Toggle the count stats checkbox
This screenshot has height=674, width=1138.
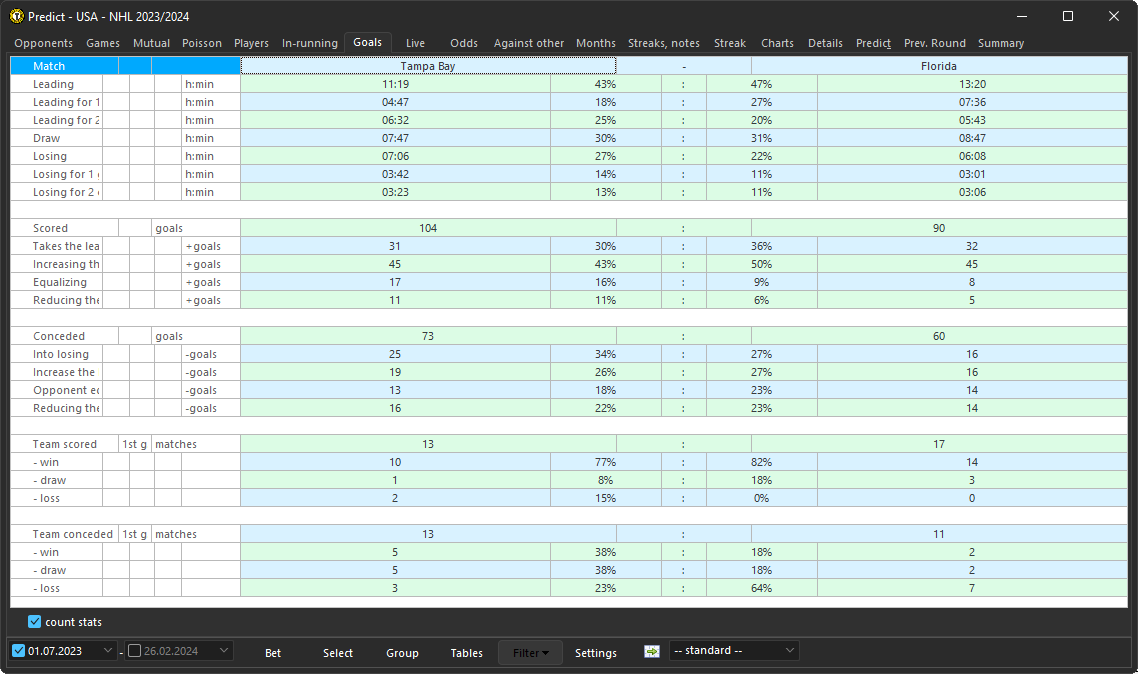tap(34, 621)
